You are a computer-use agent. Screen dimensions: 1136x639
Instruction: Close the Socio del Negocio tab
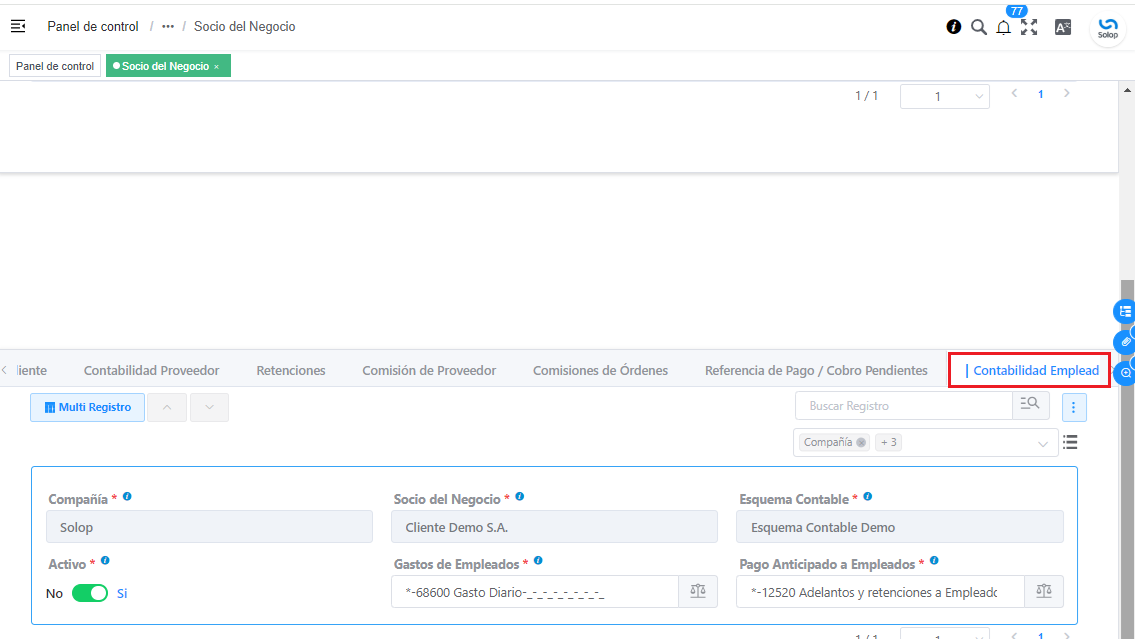[x=217, y=67]
